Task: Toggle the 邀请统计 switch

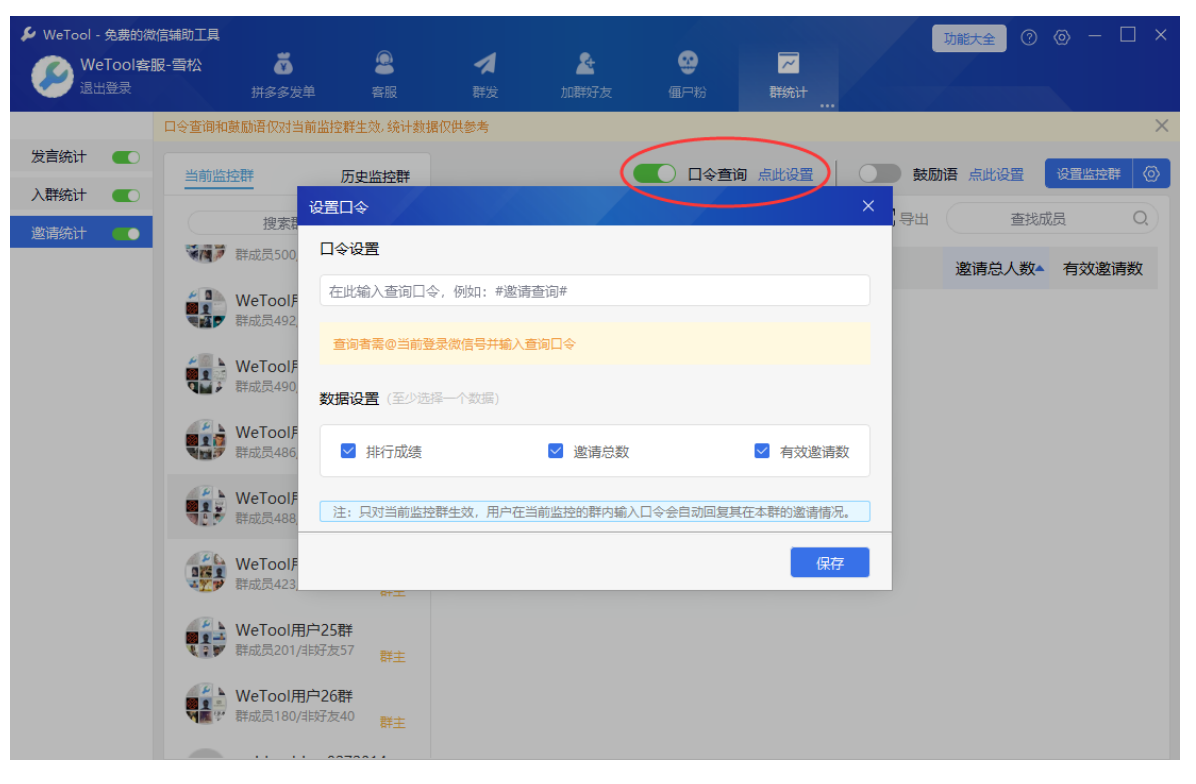Action: pyautogui.click(x=126, y=233)
